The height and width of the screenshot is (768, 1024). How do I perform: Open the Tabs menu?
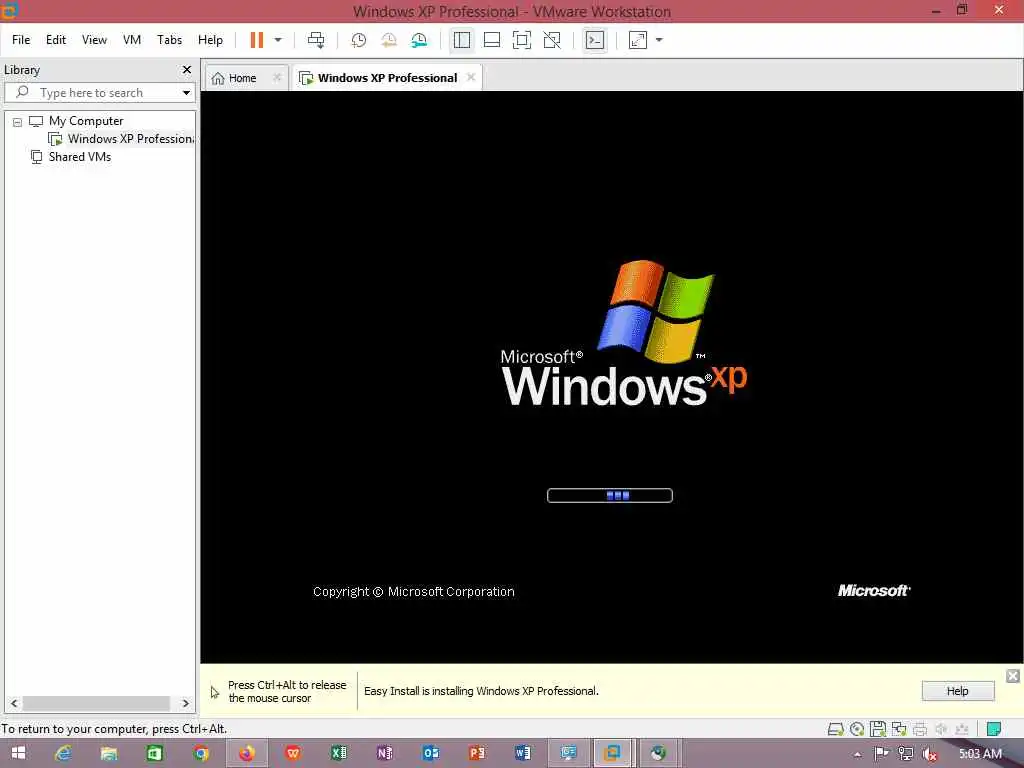point(169,40)
